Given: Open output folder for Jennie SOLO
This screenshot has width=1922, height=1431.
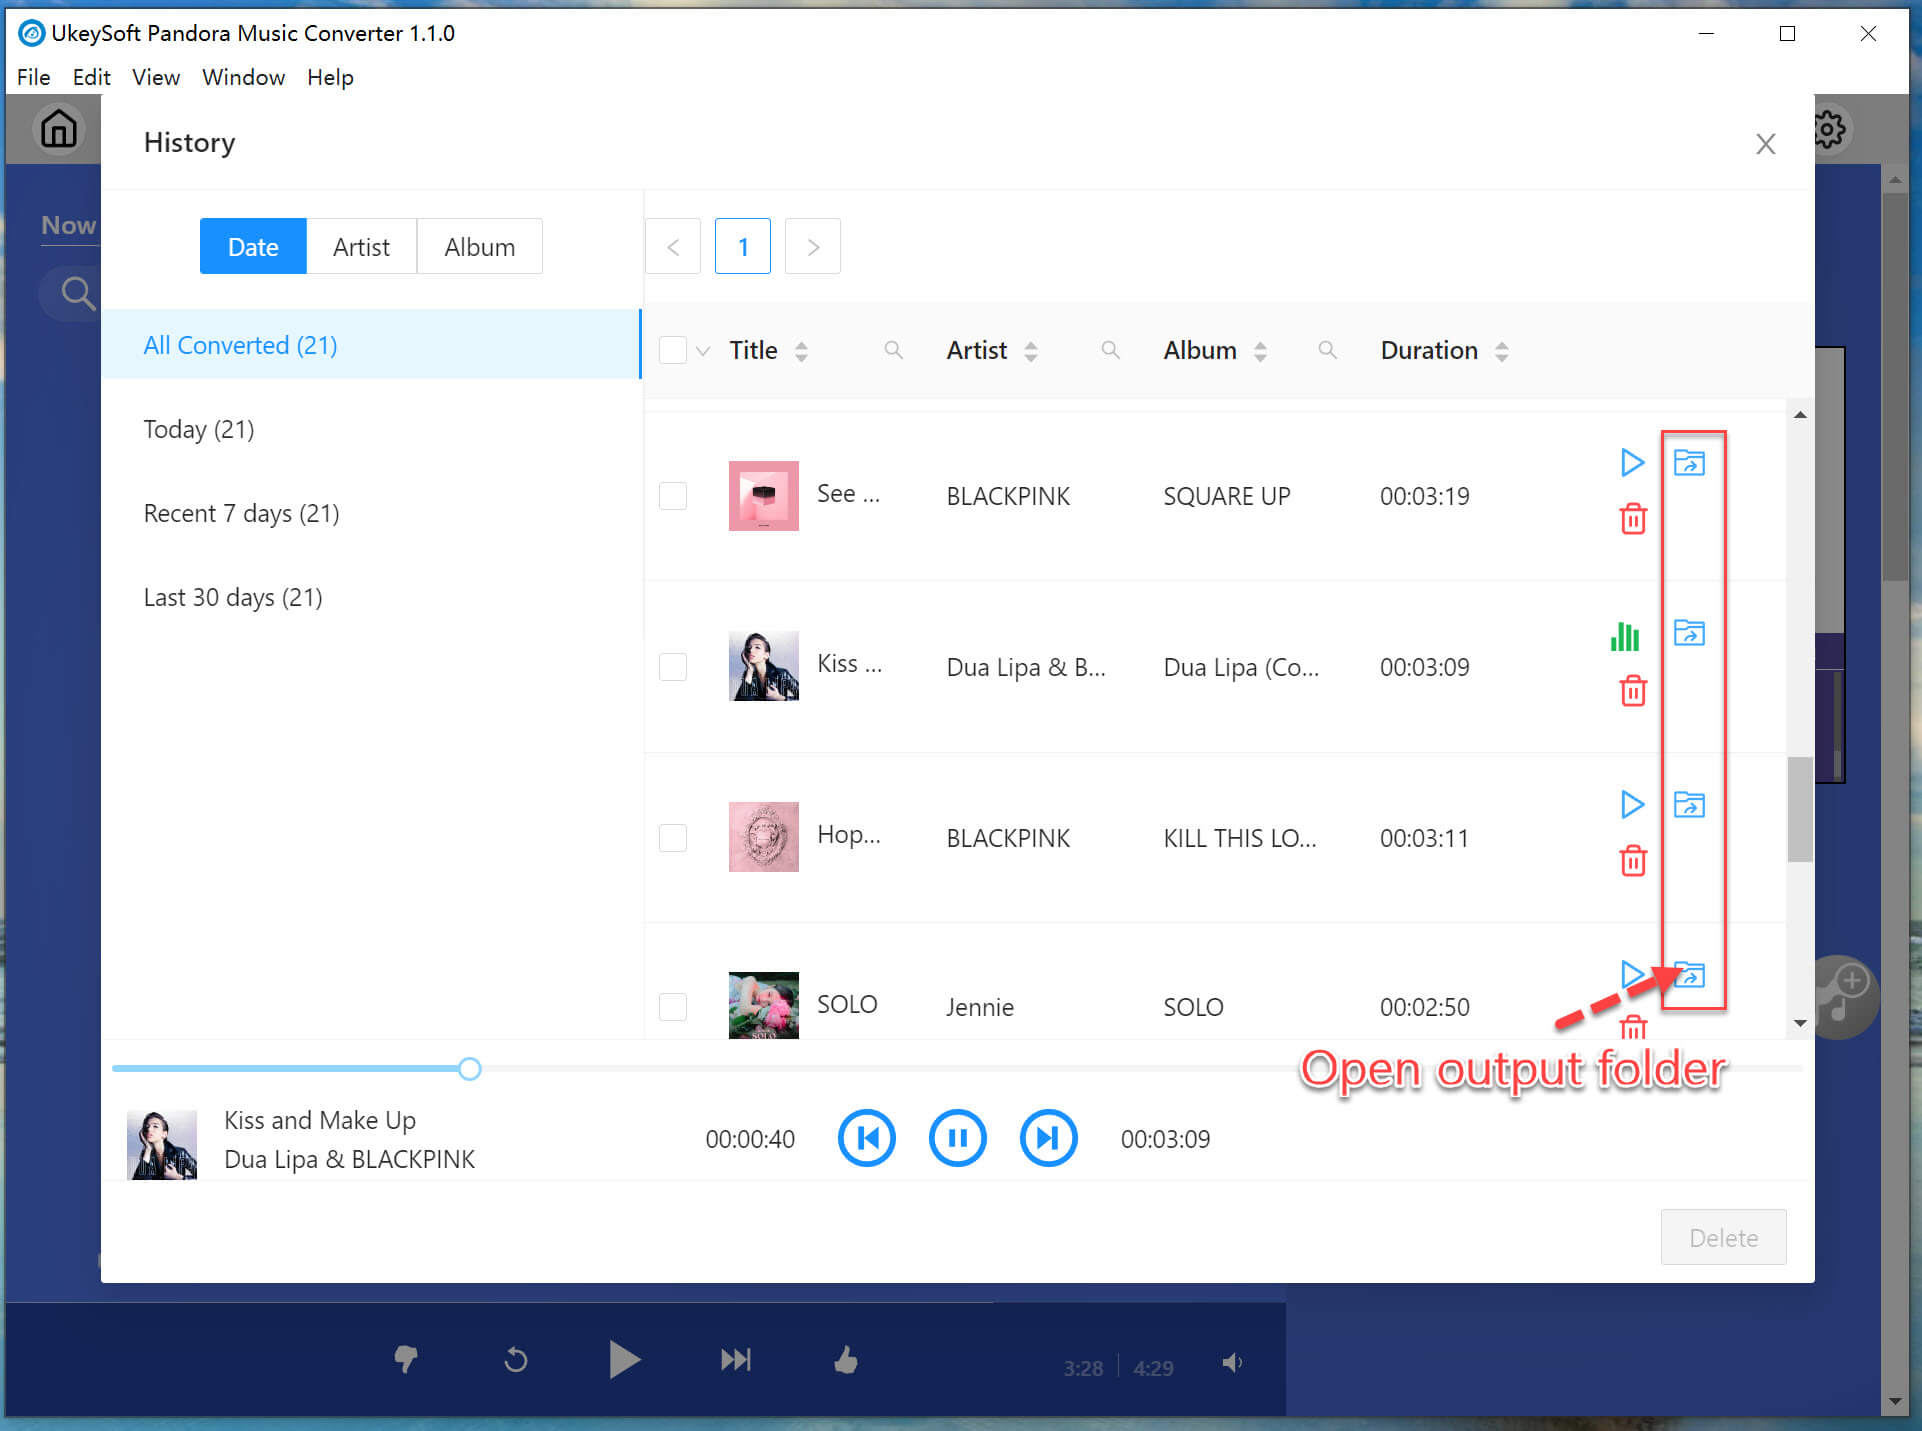Looking at the screenshot, I should tap(1689, 974).
